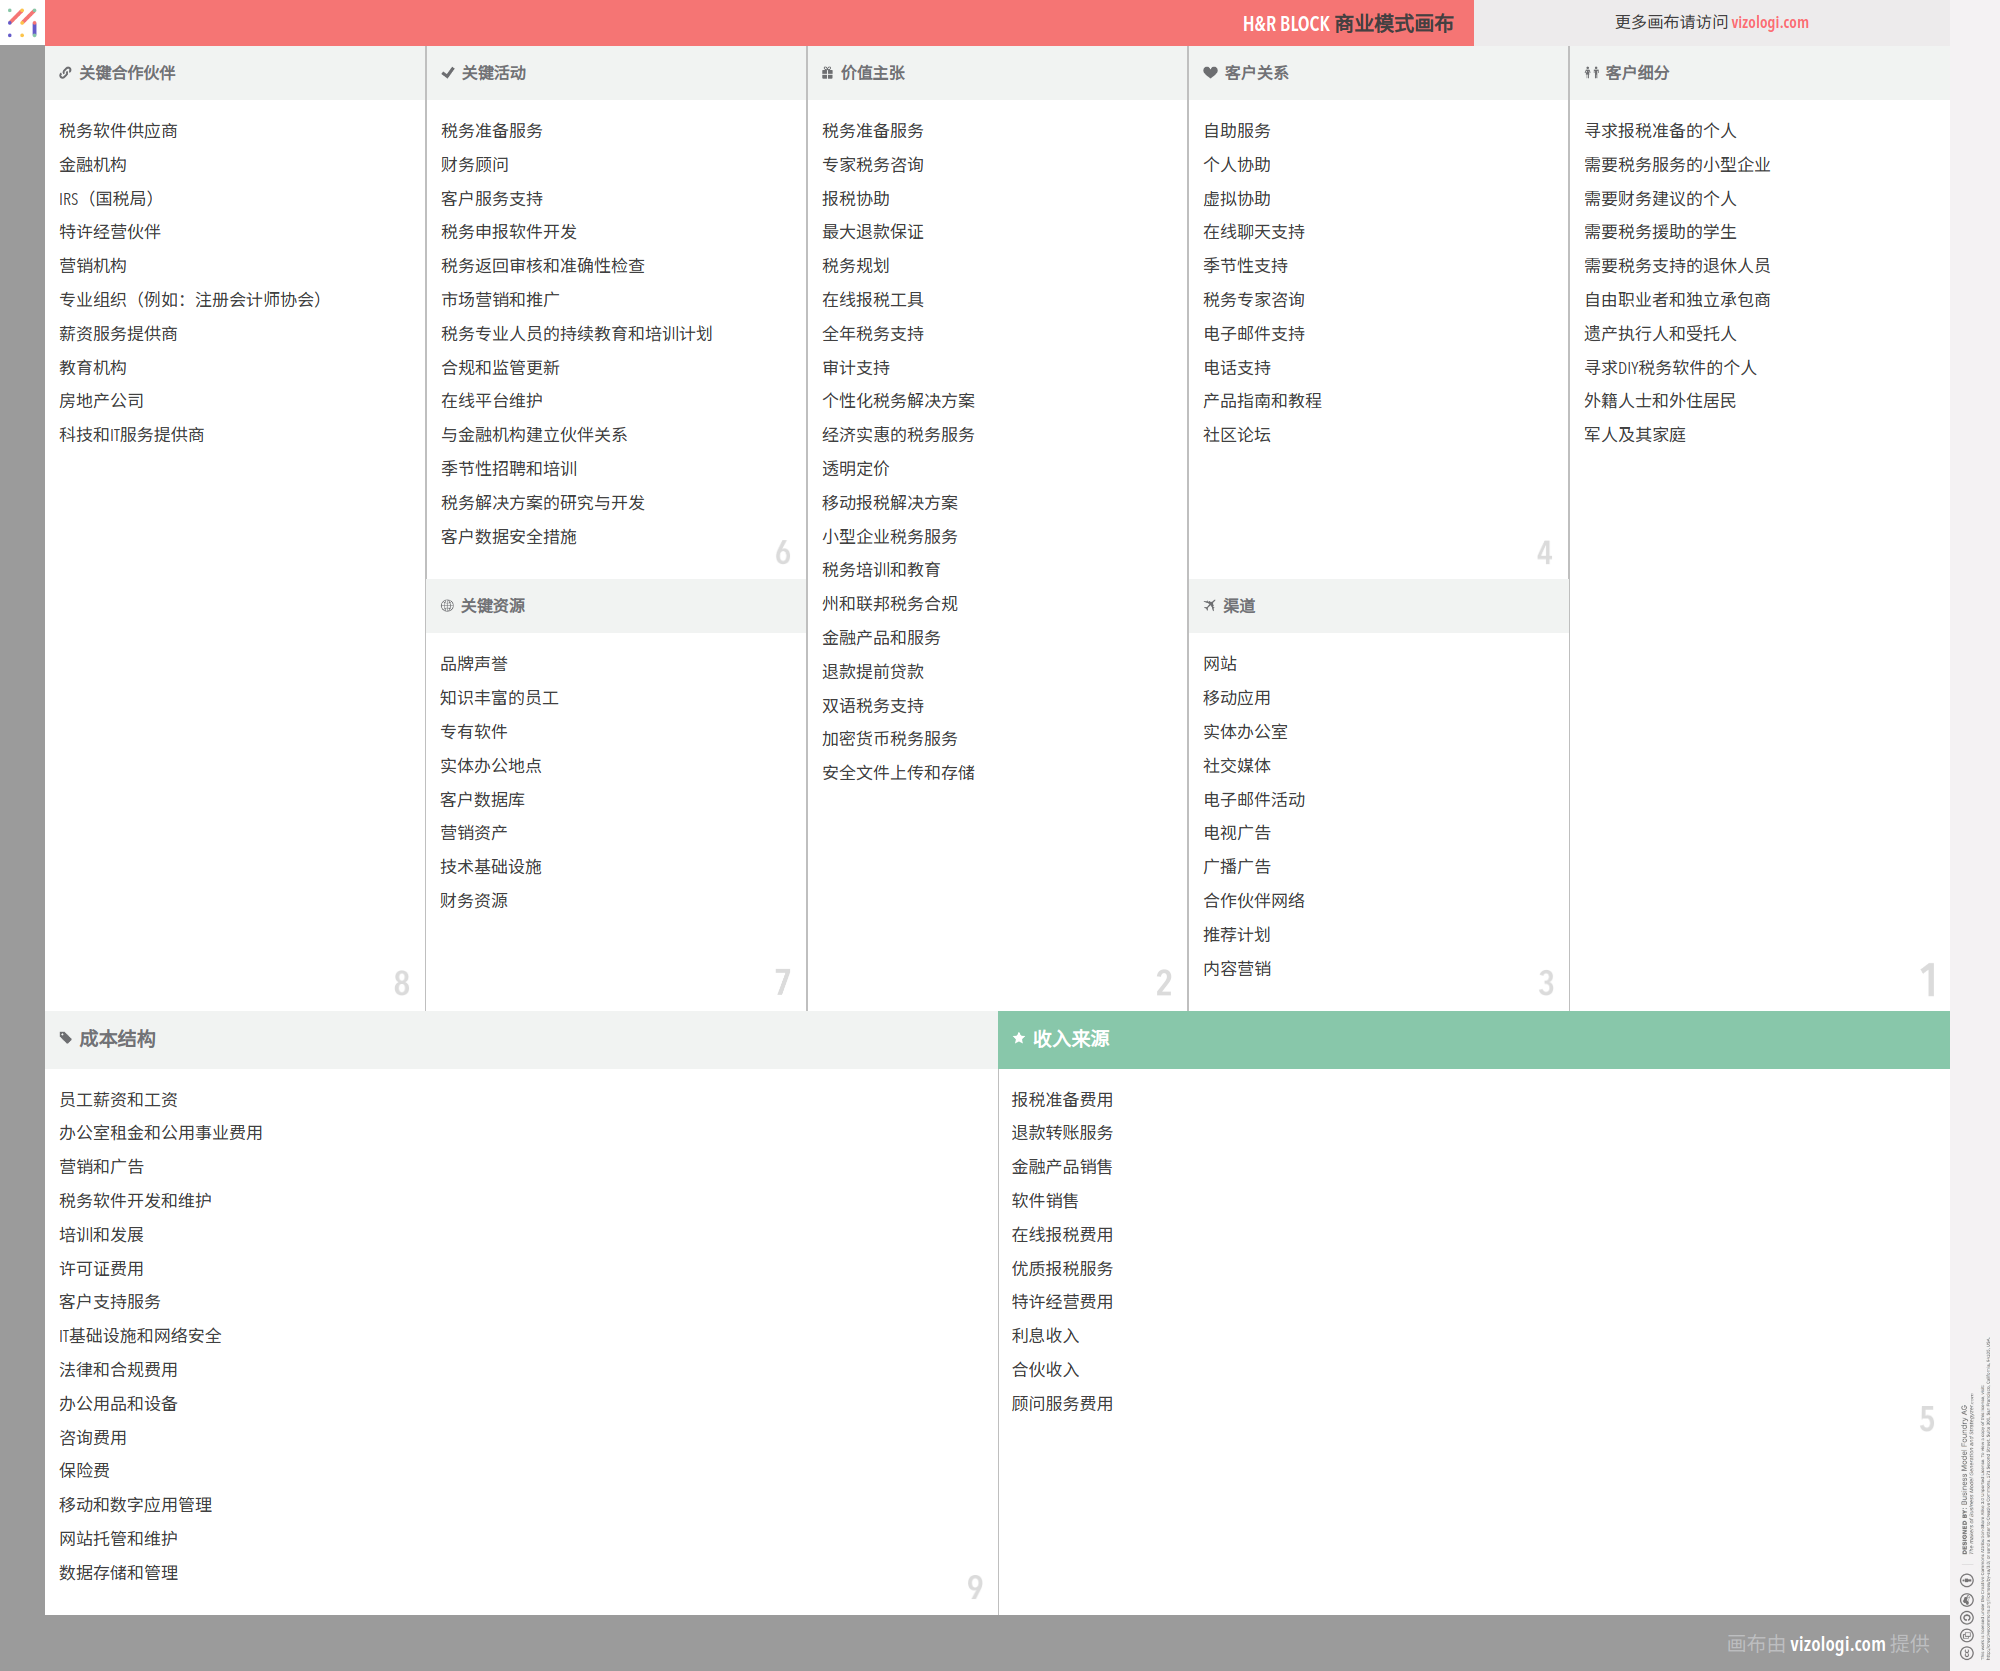This screenshot has height=1671, width=2000.
Task: Open the vizologi.com link in the footer
Action: 1837,1643
